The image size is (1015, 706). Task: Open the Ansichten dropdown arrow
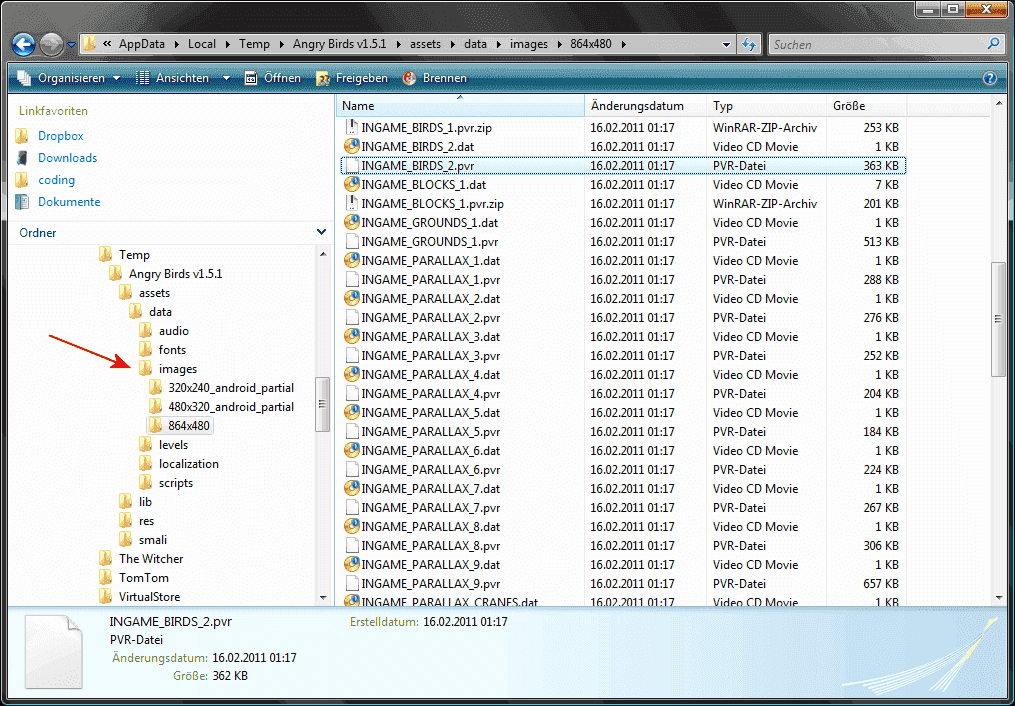click(x=226, y=78)
